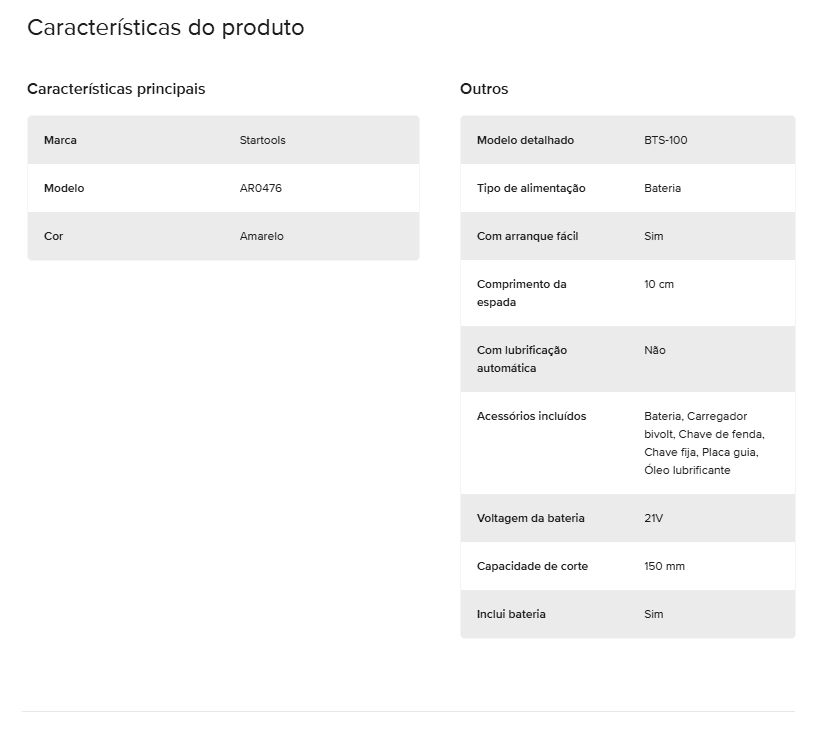Image resolution: width=816 pixels, height=754 pixels.
Task: Click the '10 cm' blade length value
Action: [x=659, y=284]
